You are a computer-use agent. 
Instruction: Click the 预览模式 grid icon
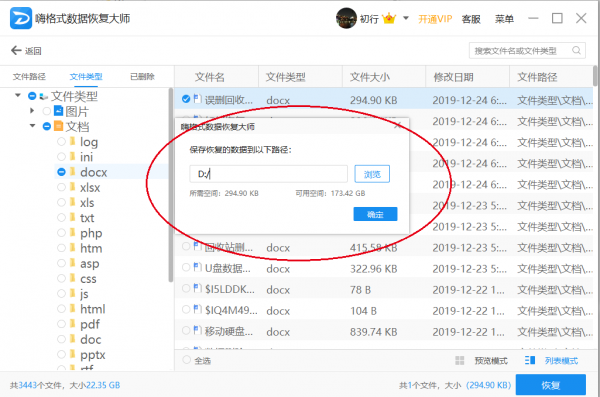coord(460,360)
